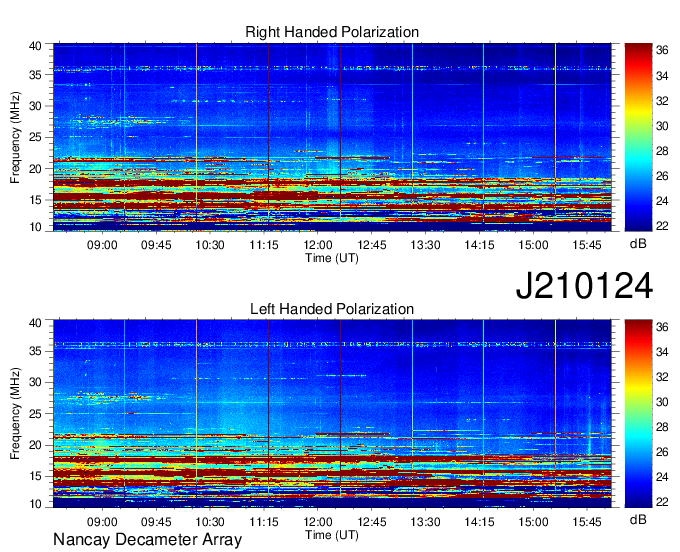Click the 36 value on top color bar

[662, 50]
